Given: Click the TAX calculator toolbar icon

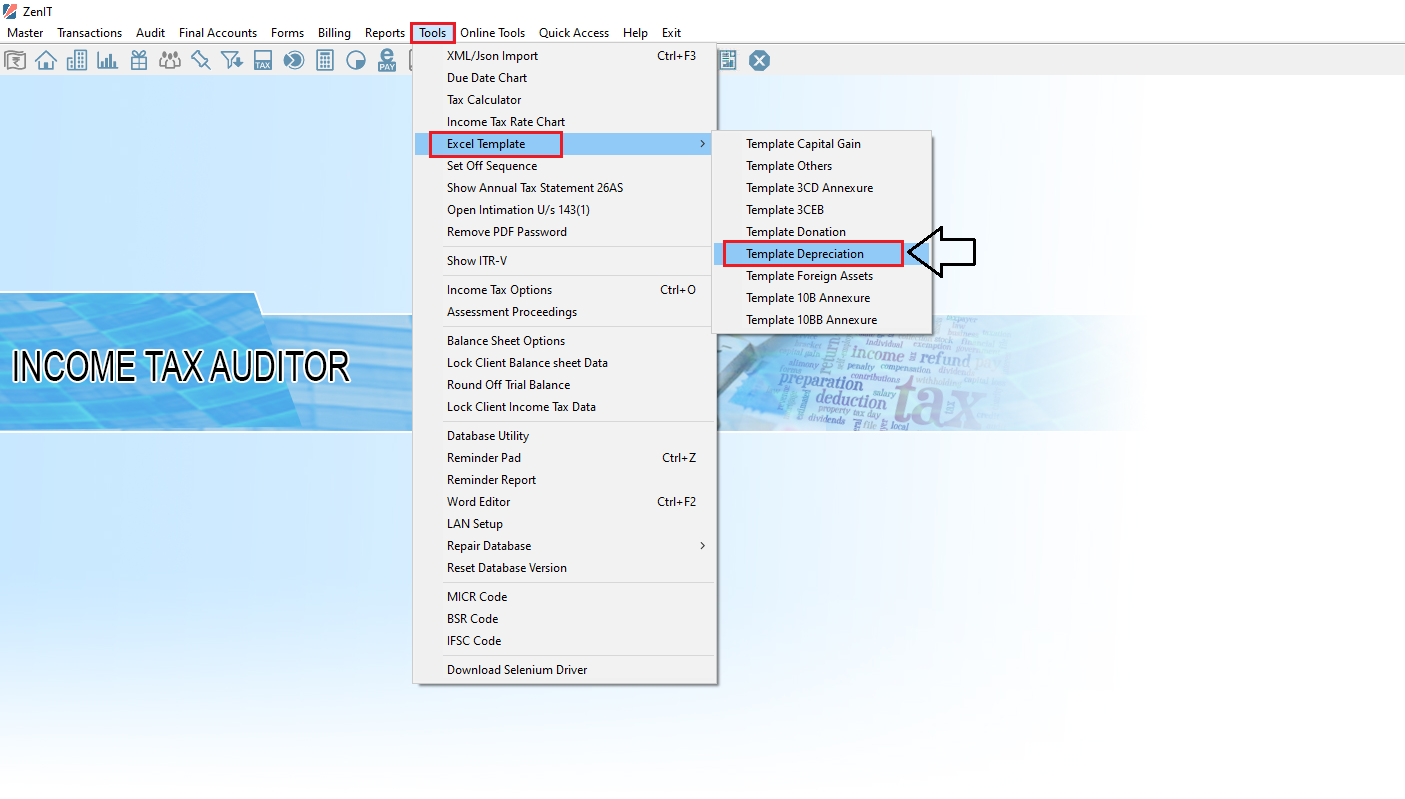Looking at the screenshot, I should 263,61.
